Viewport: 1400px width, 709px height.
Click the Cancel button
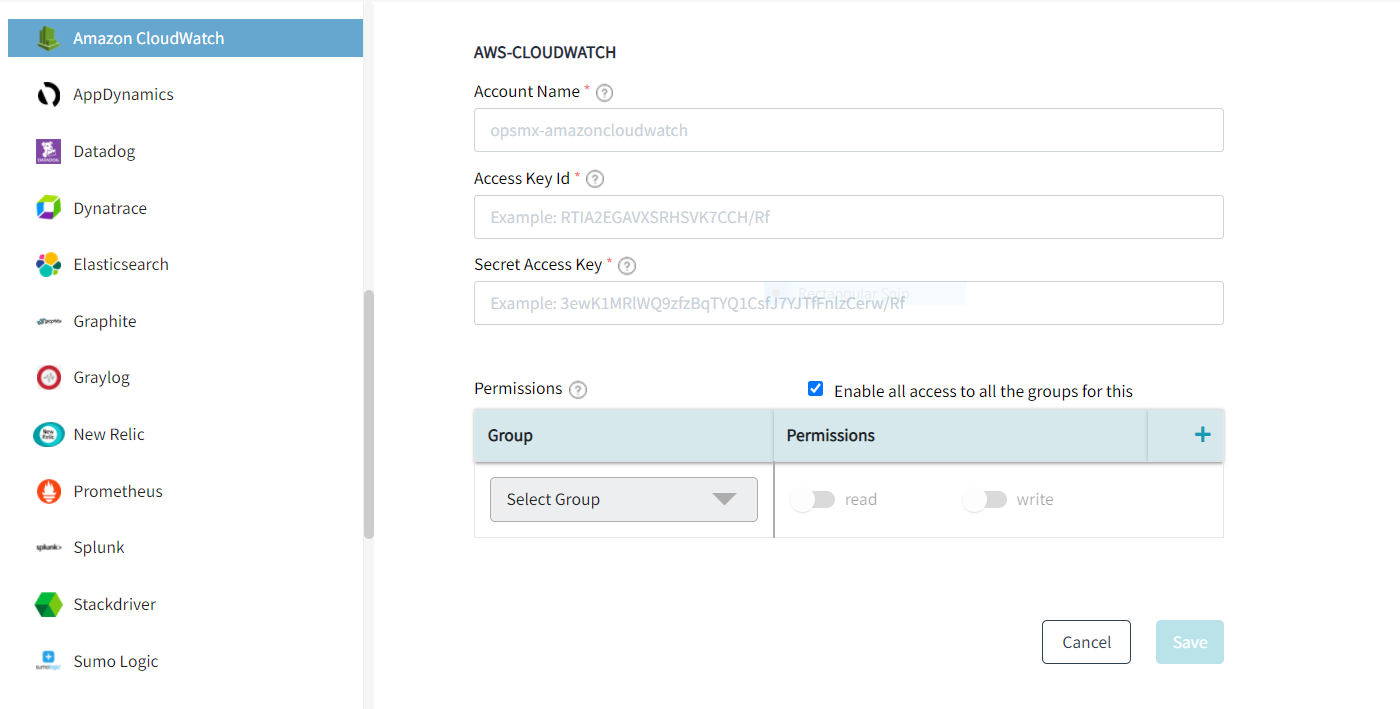coord(1086,641)
